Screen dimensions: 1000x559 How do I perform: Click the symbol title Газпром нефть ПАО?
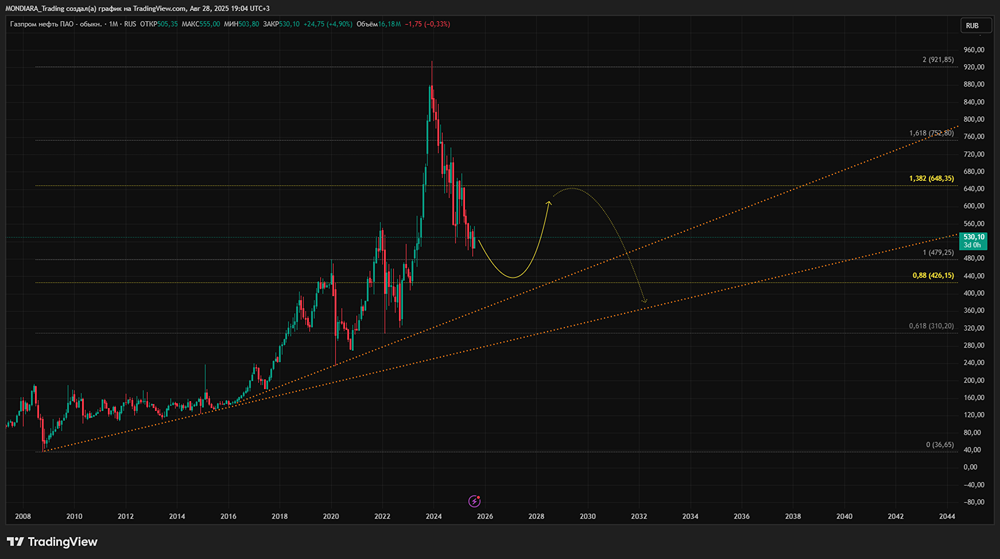tap(41, 24)
